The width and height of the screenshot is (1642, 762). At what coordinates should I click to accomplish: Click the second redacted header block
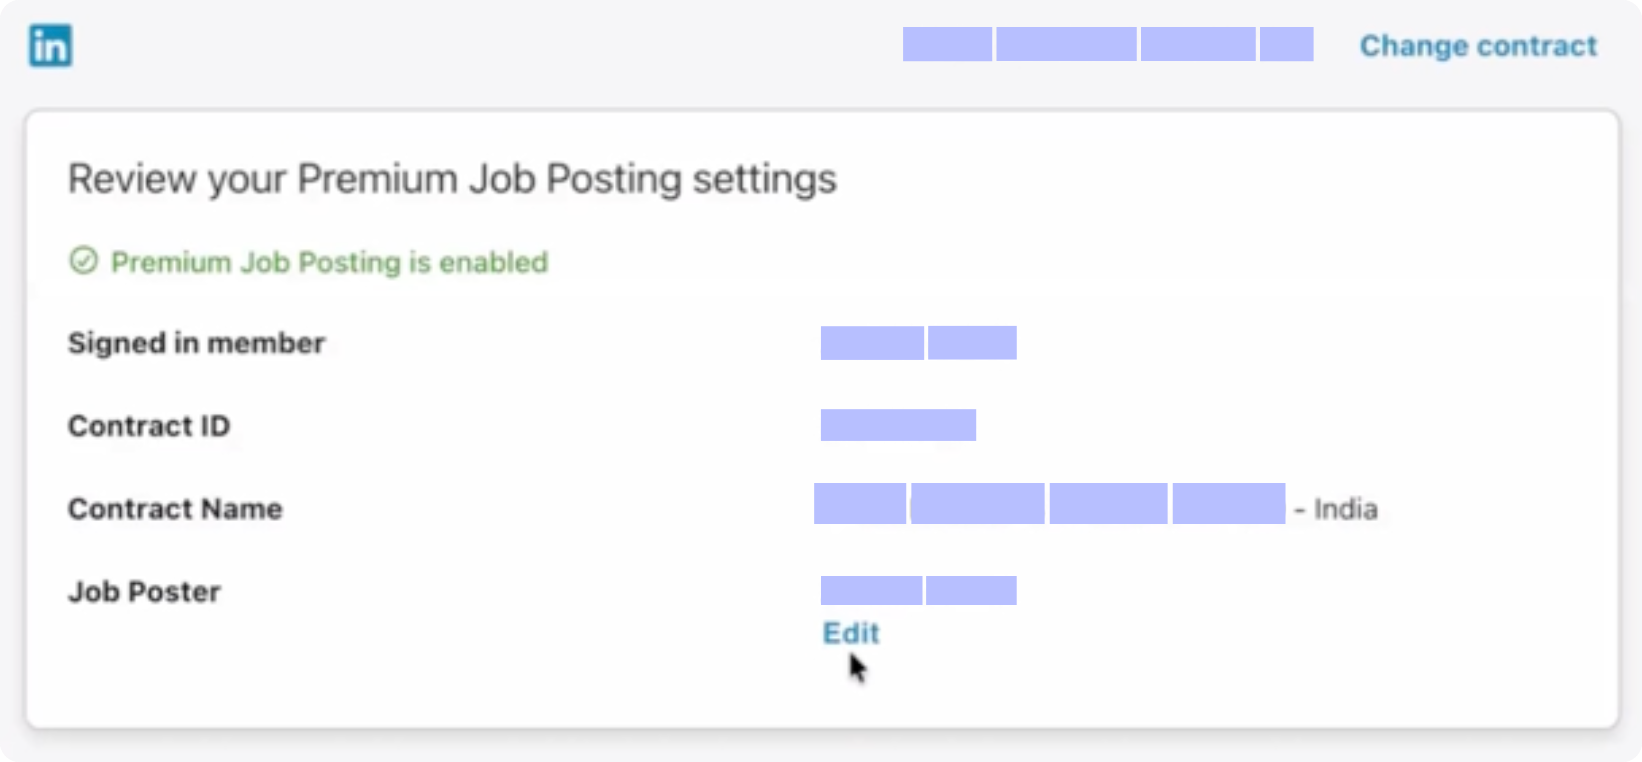1065,45
